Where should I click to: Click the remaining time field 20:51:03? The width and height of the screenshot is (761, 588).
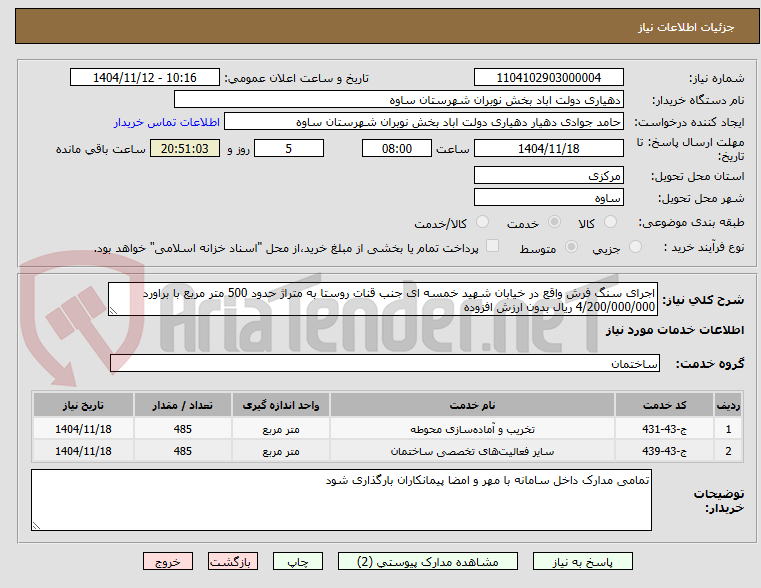pyautogui.click(x=185, y=148)
